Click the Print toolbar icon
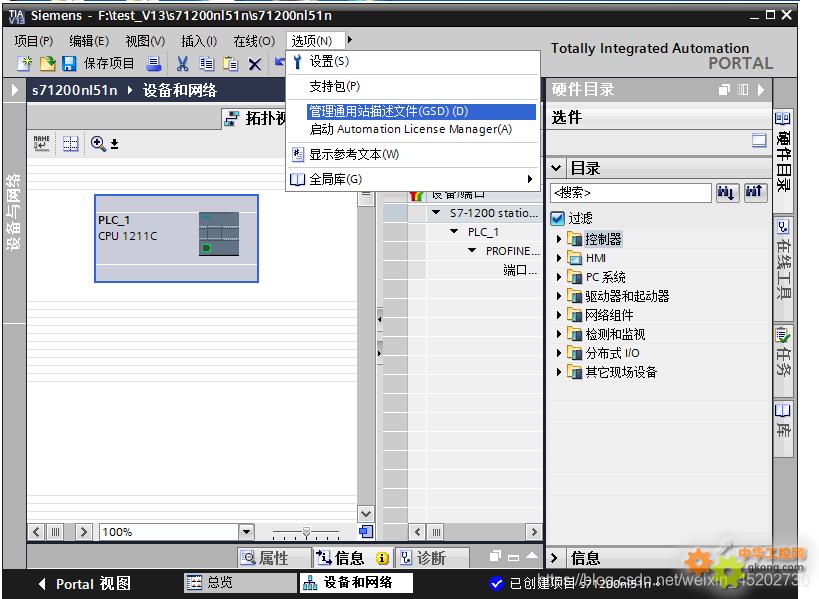 tap(154, 64)
